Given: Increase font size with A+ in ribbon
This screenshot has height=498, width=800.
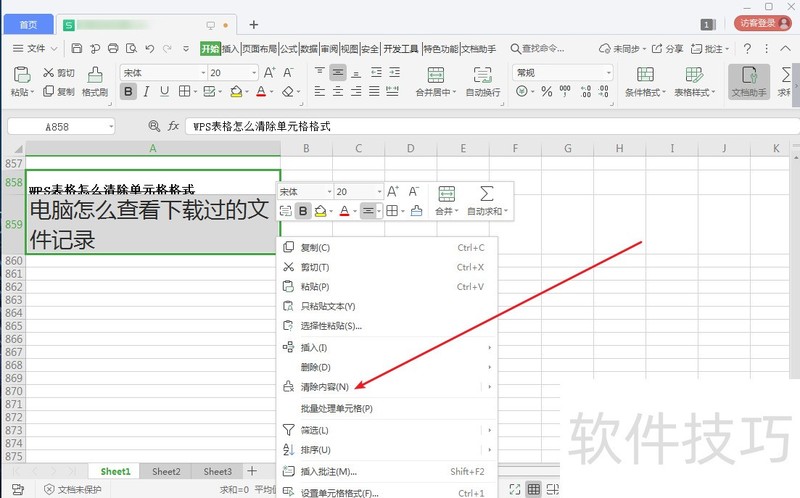Looking at the screenshot, I should pos(269,73).
